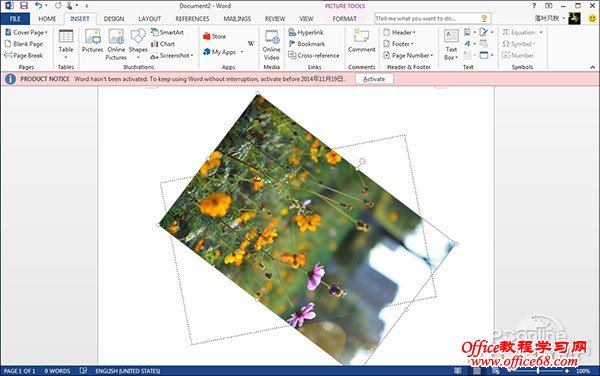Open the undo history dropdown arrow
Viewport: 600px width, 376px height.
[46, 6]
